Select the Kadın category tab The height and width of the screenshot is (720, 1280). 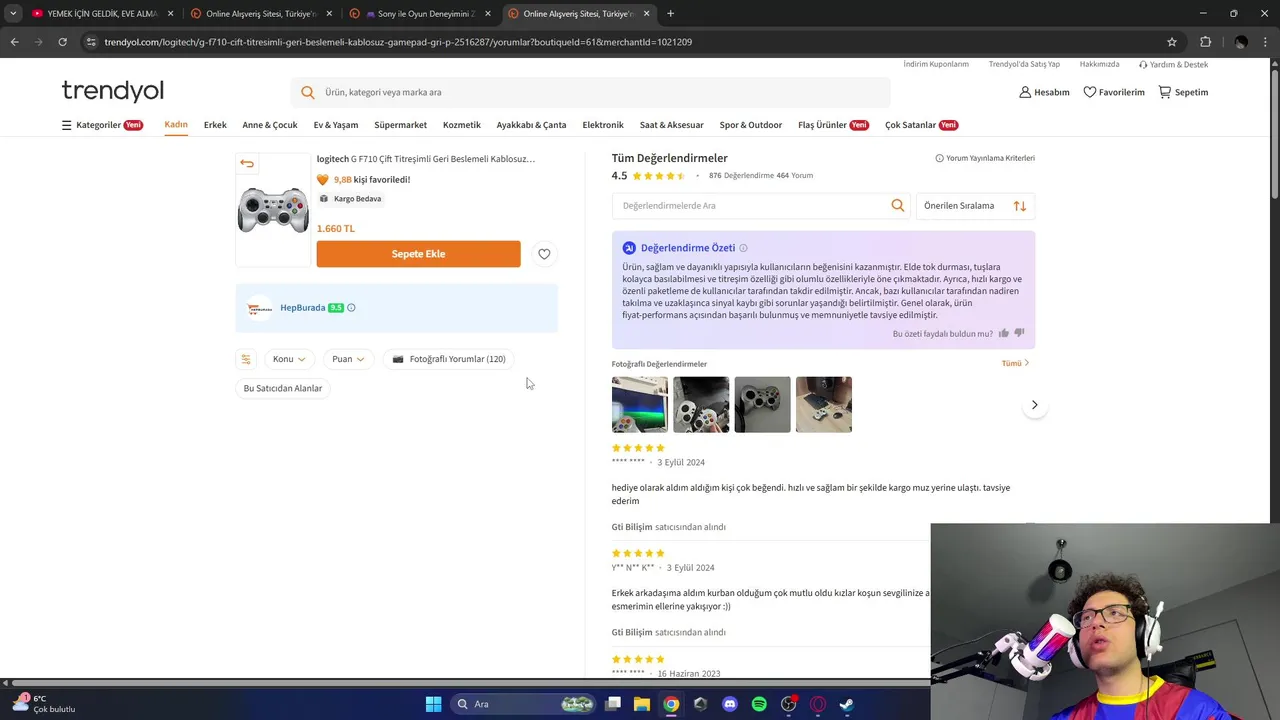point(176,125)
